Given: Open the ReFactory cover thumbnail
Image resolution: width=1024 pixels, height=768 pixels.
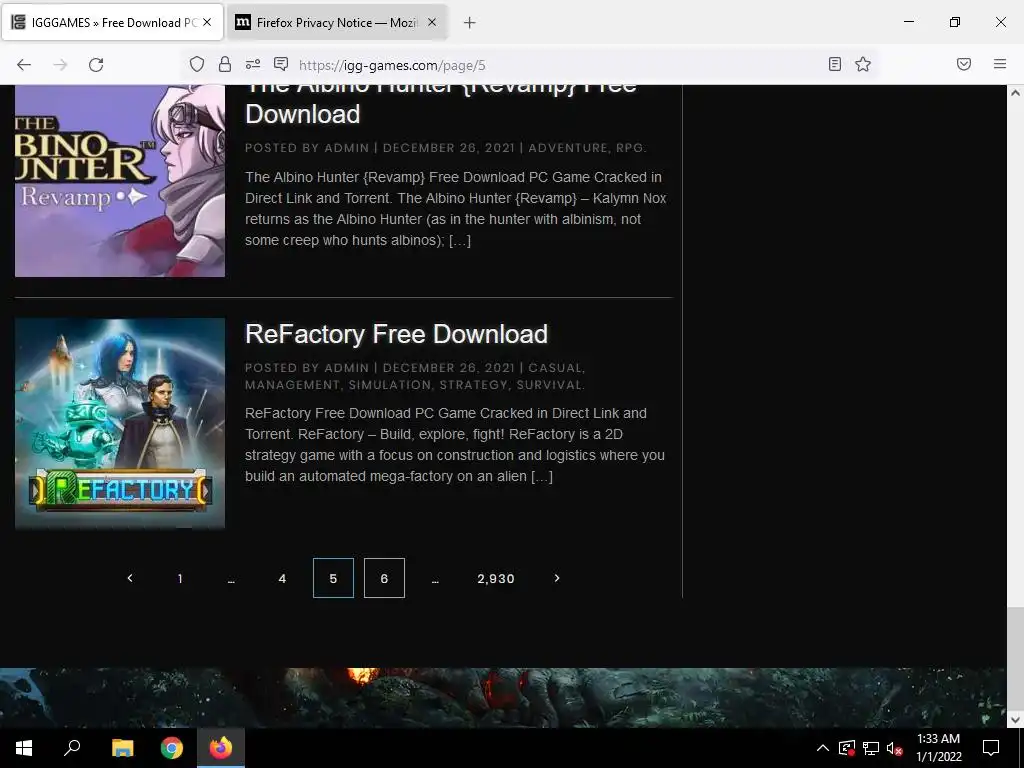Looking at the screenshot, I should (x=120, y=423).
